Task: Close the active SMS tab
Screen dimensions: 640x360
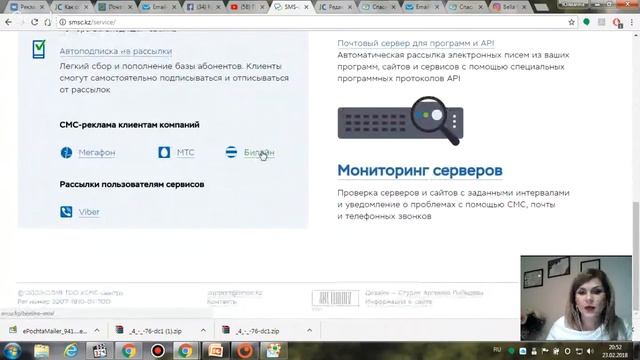Action: [x=306, y=7]
